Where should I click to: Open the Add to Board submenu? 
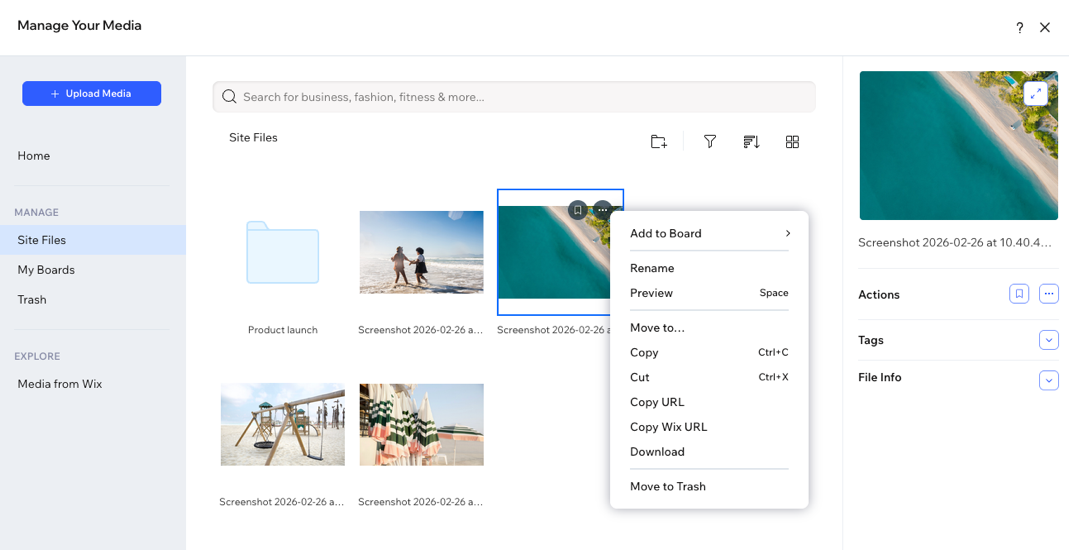pos(709,233)
